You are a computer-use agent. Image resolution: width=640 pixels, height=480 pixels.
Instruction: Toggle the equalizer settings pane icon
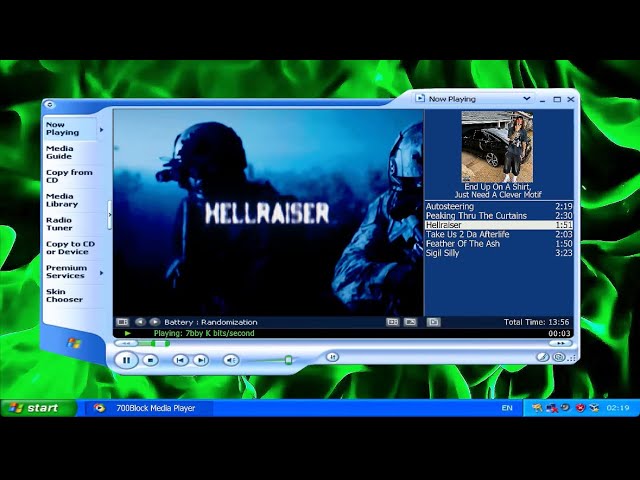[392, 322]
